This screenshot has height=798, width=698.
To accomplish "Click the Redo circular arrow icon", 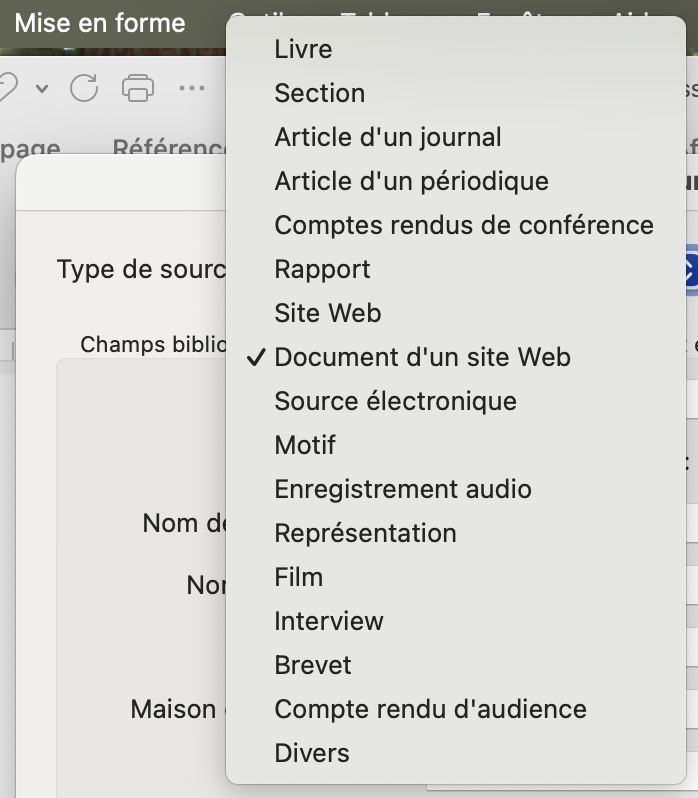I will 84,88.
